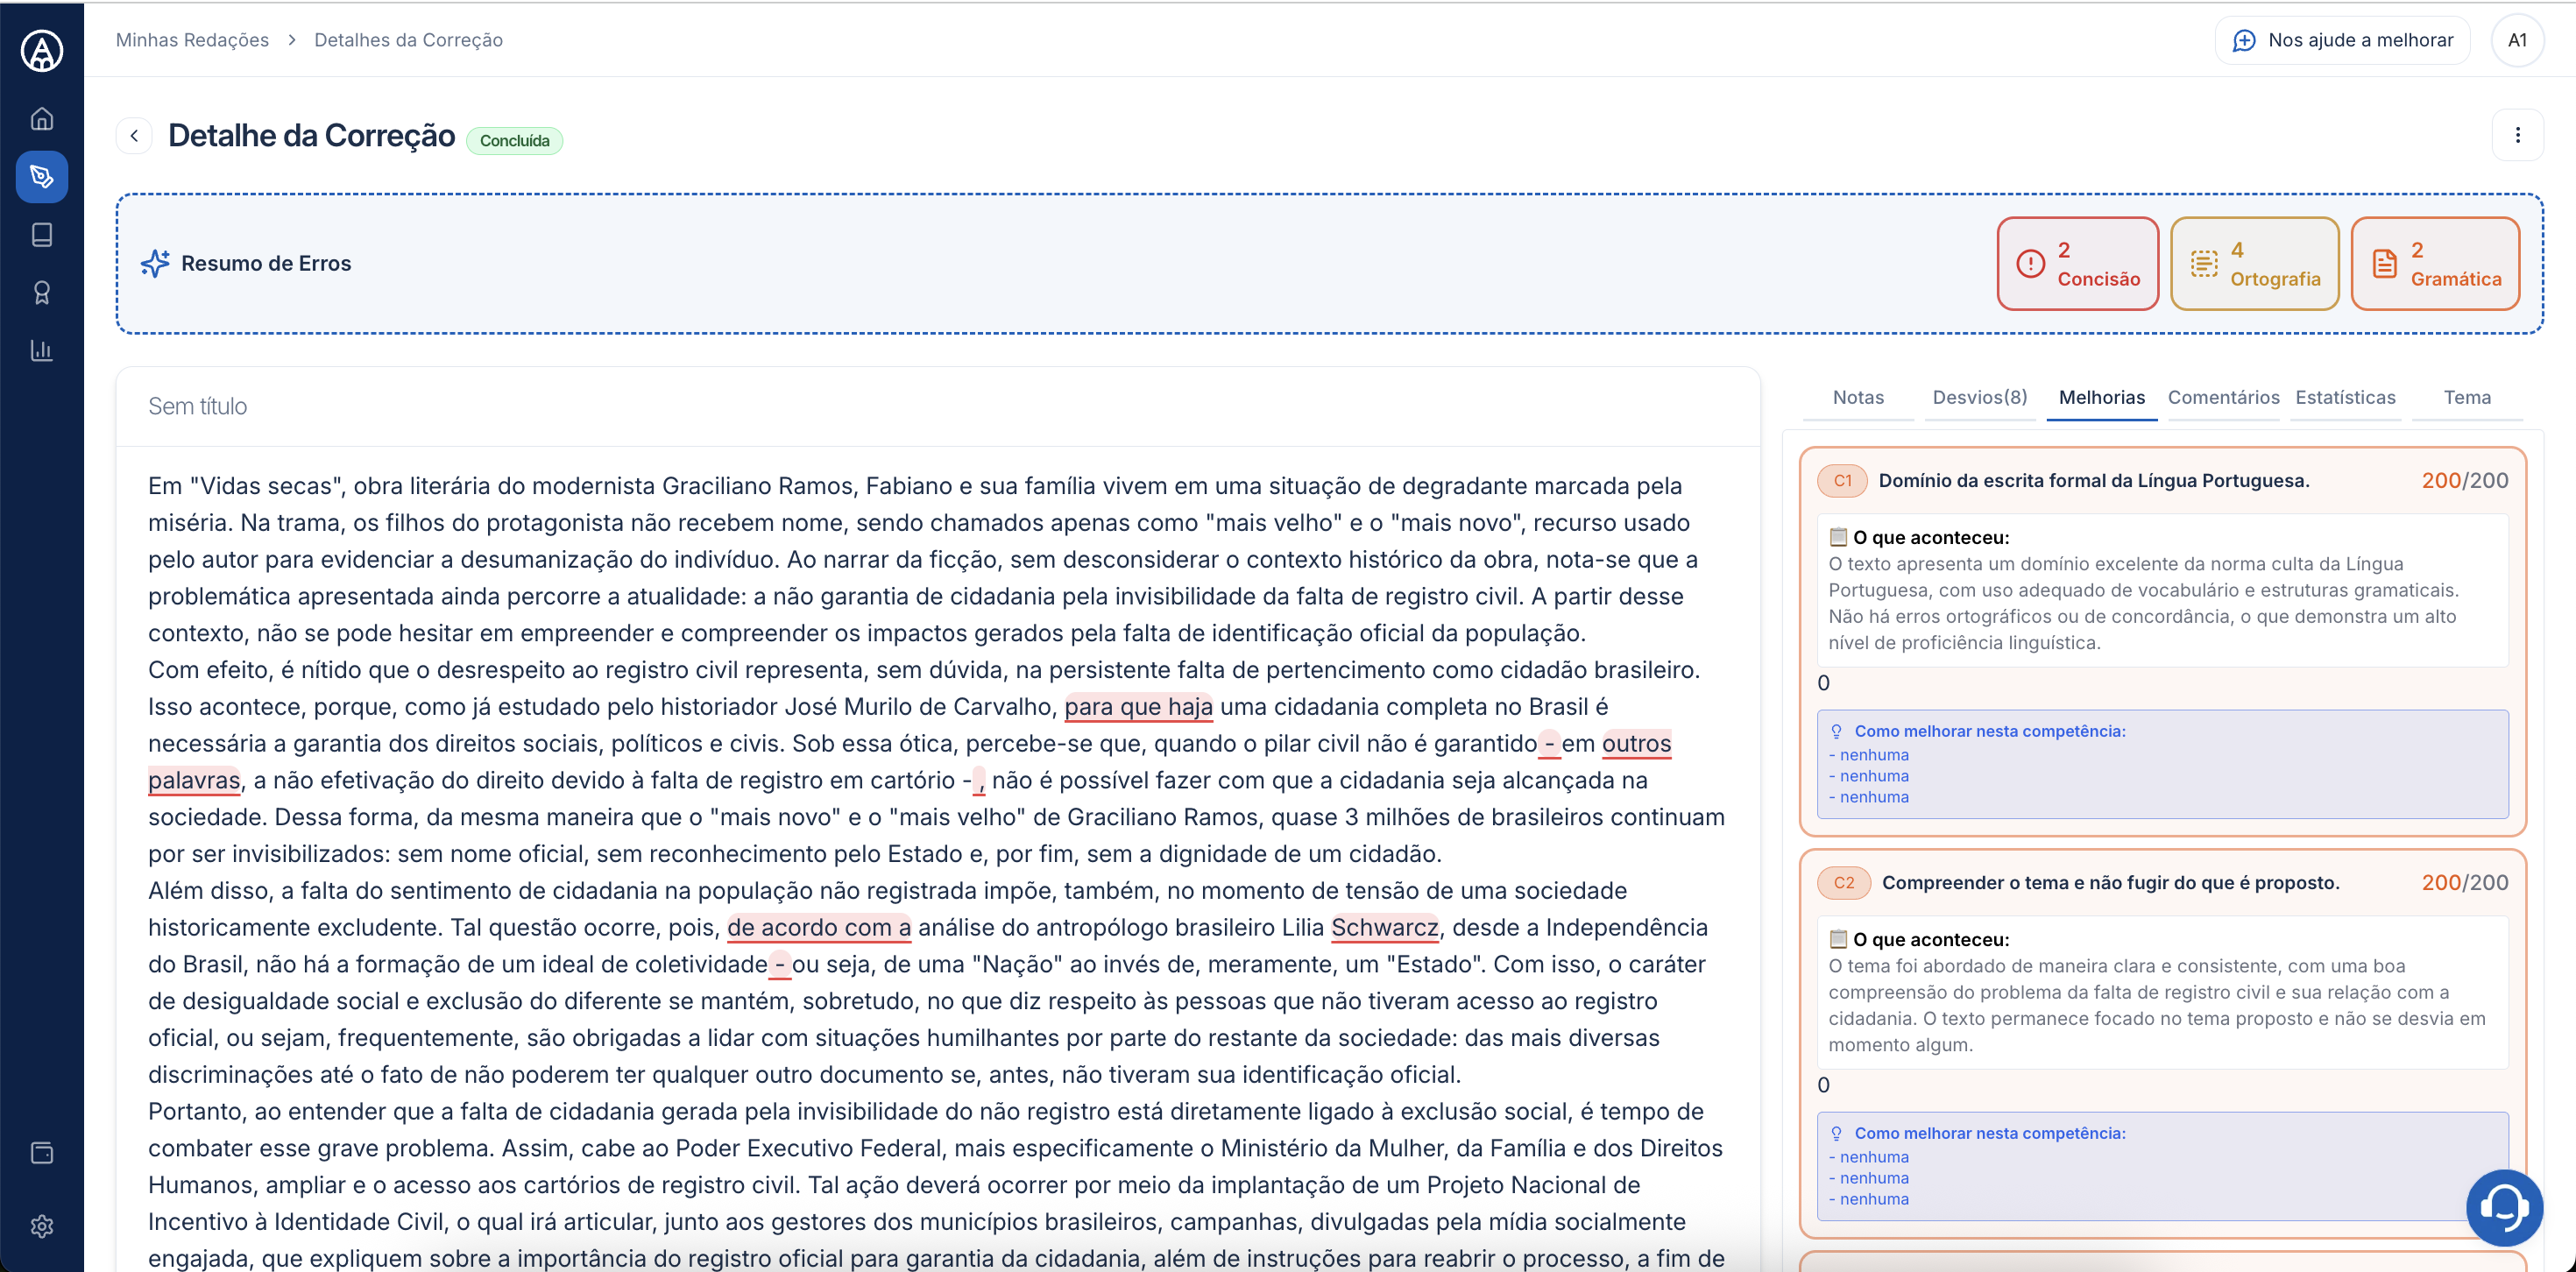Click Nos ajude a melhorar button
This screenshot has height=1272, width=2576.
click(2342, 40)
